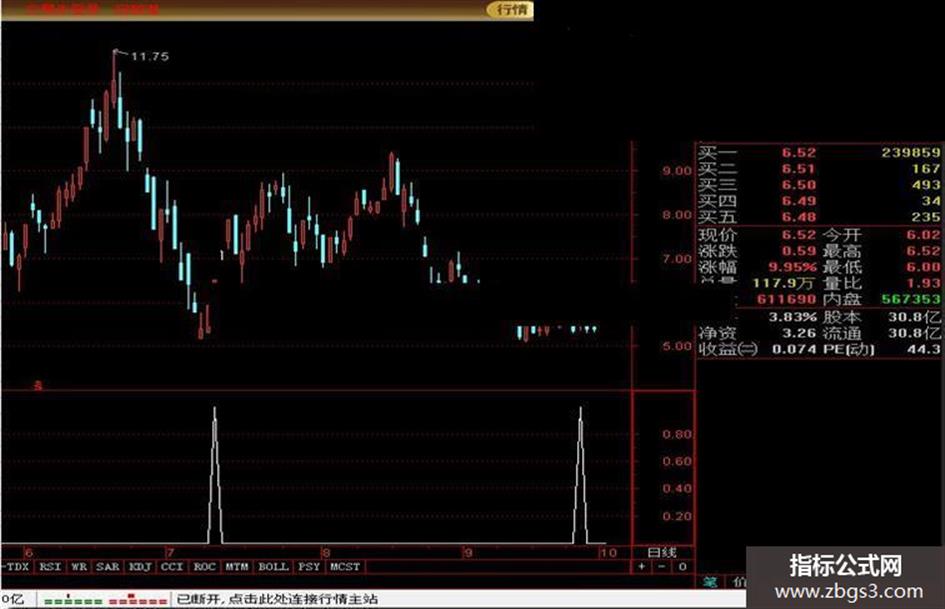
Task: Click the 0亿 value in status bar
Action: (12, 599)
